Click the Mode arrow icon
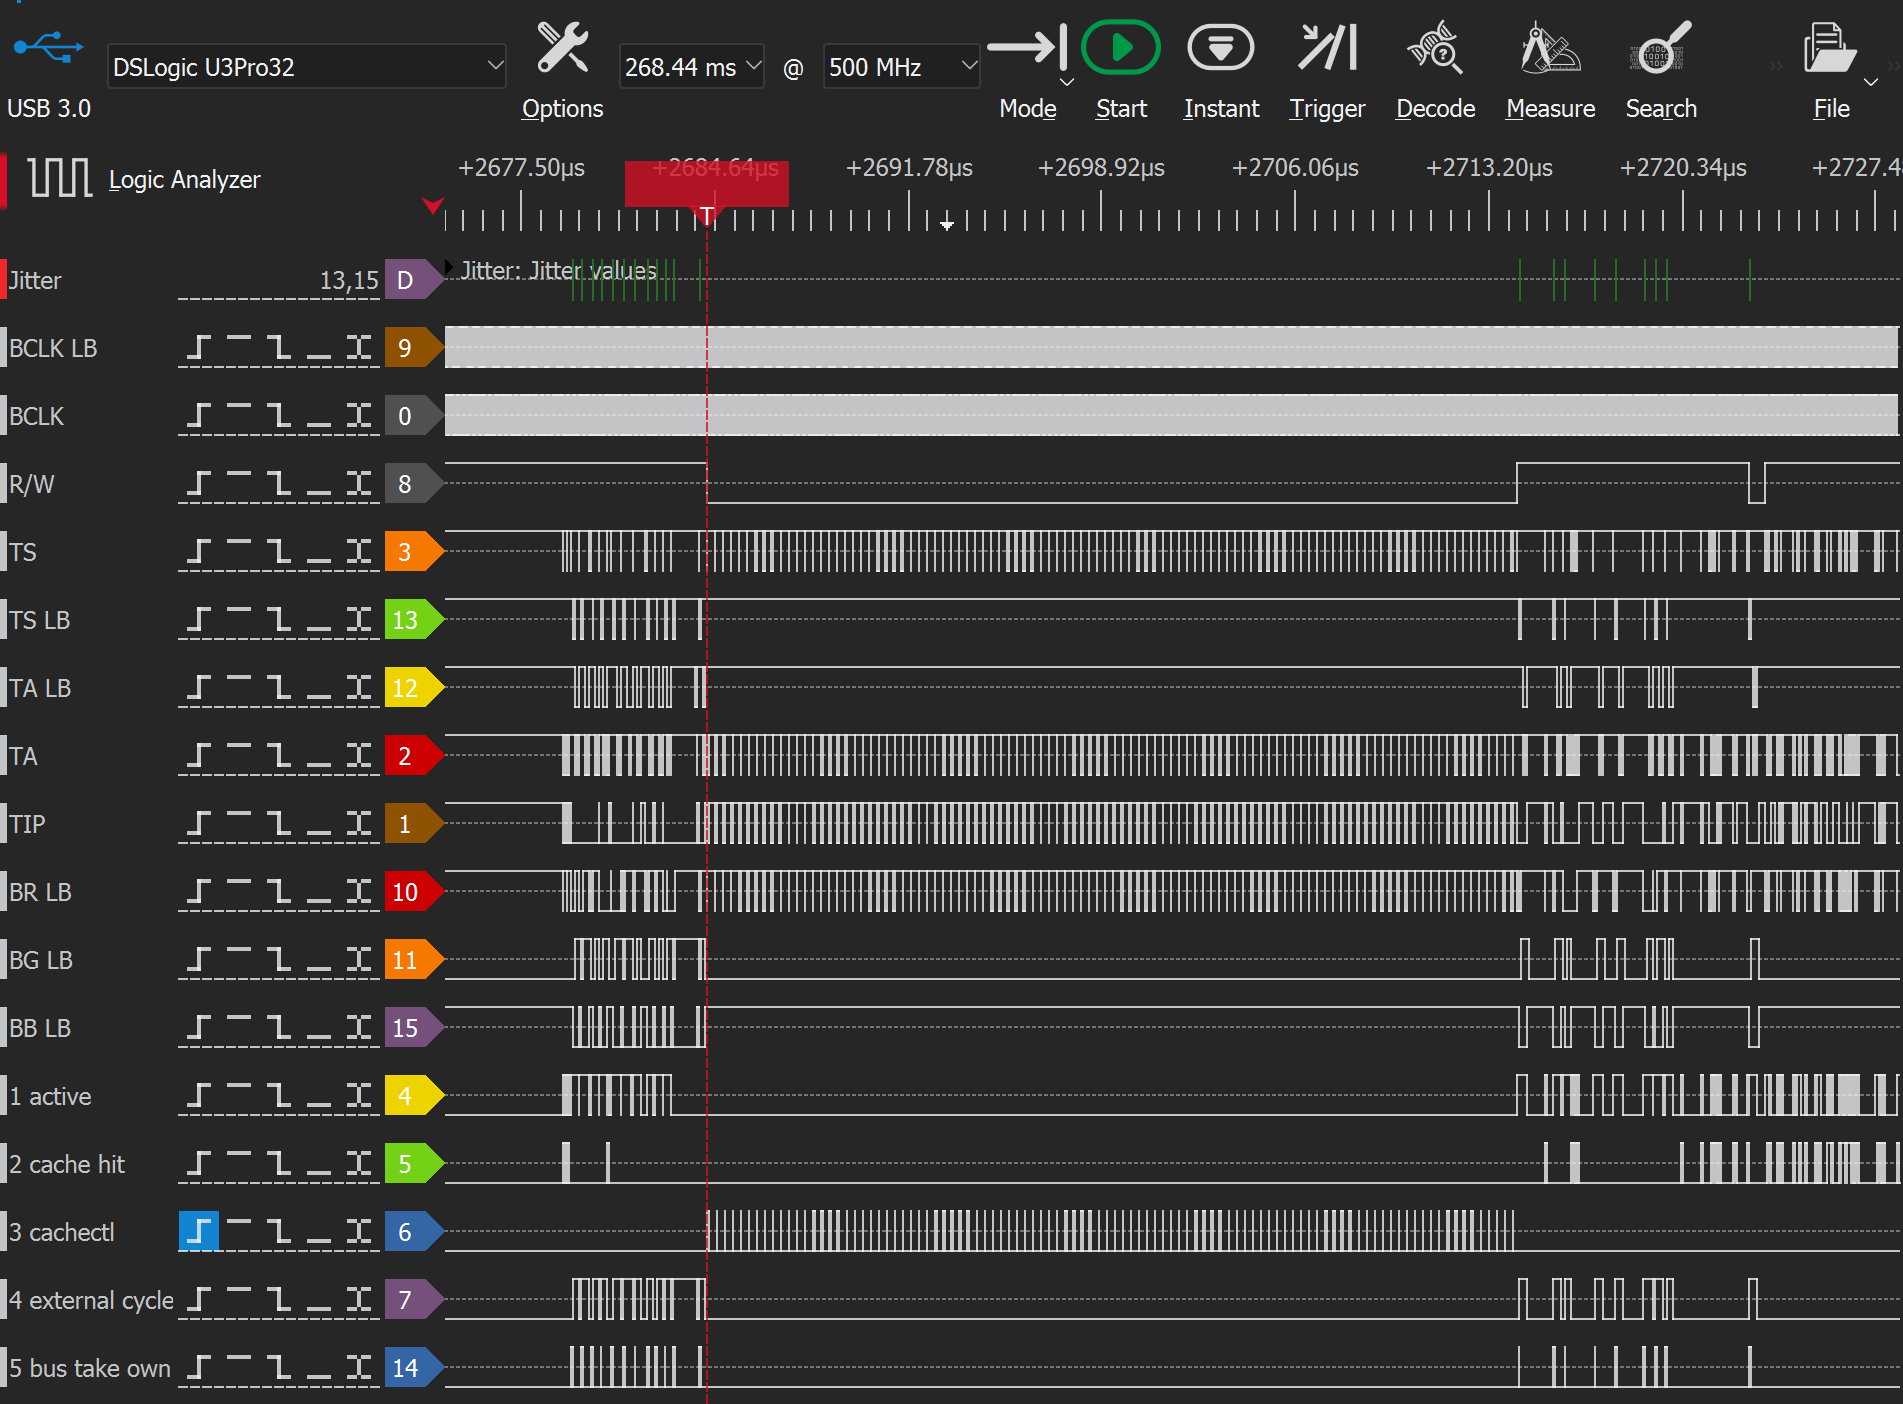Screen dimensions: 1903x1404 [1027, 49]
